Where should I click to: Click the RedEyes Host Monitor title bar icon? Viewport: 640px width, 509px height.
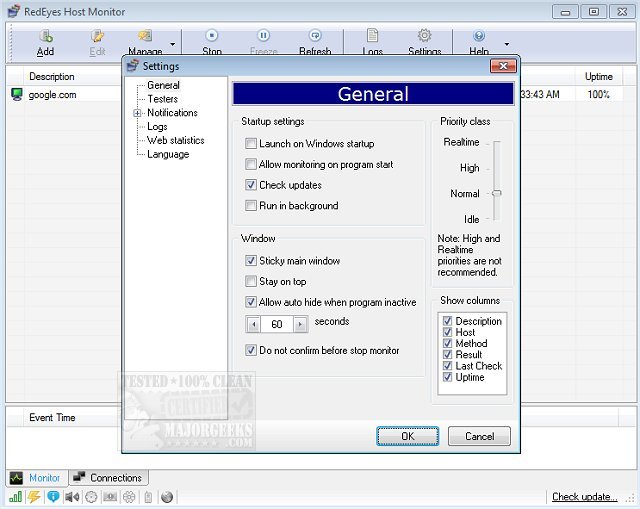[x=14, y=11]
